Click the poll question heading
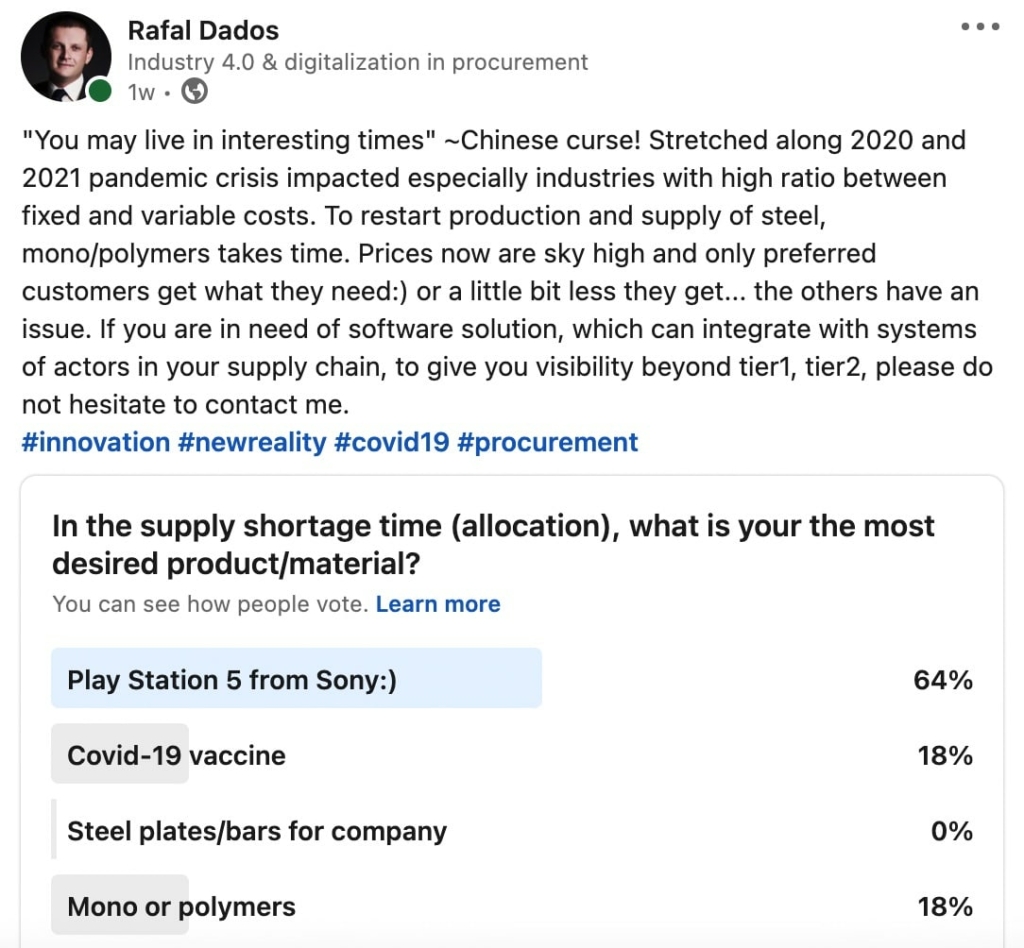Viewport: 1024px width, 948px height. 493,545
